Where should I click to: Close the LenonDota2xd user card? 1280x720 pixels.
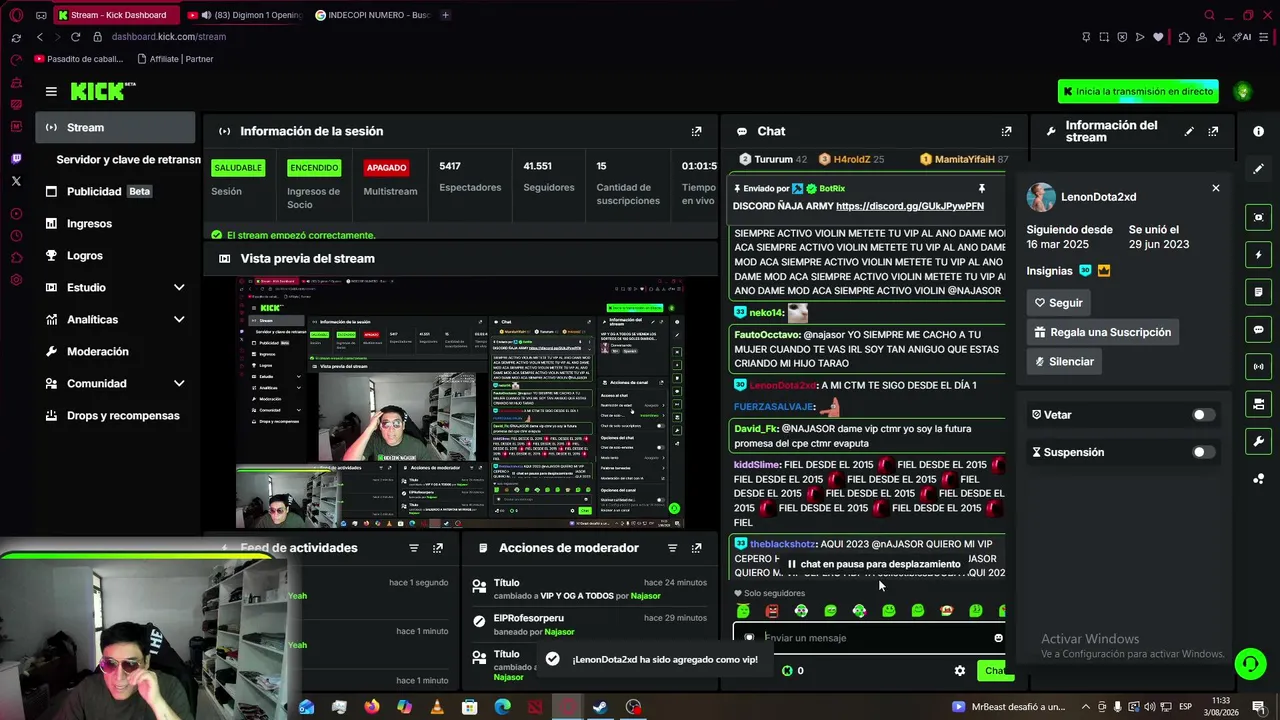pyautogui.click(x=1216, y=188)
